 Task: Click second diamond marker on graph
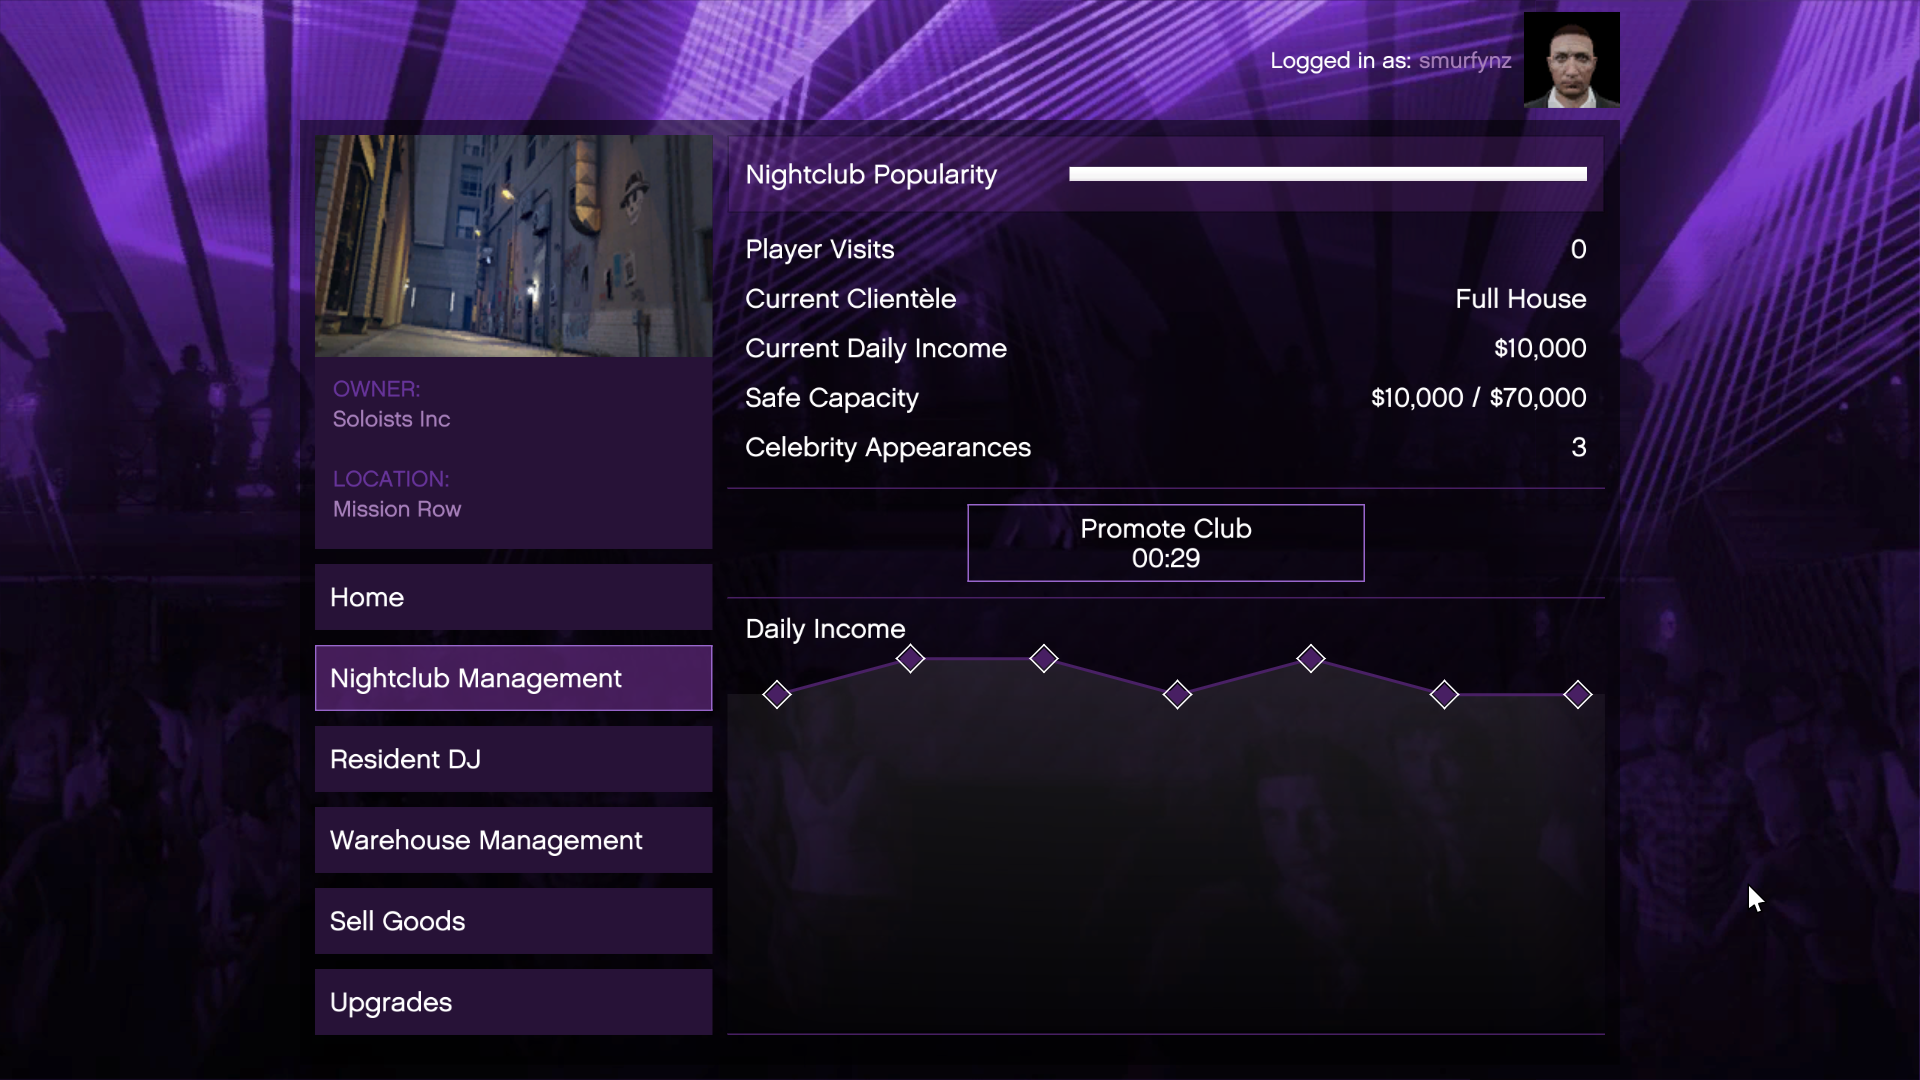pyautogui.click(x=910, y=659)
